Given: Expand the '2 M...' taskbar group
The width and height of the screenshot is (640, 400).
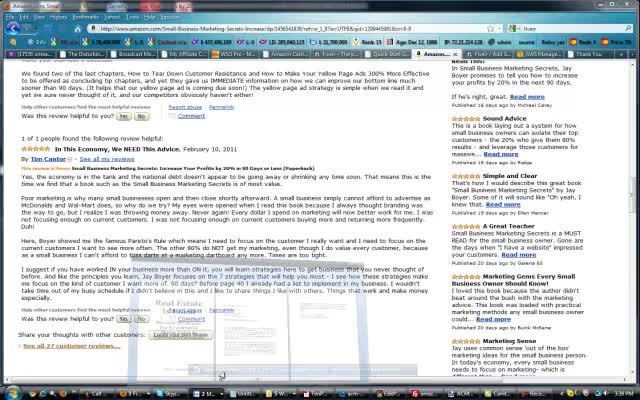Looking at the screenshot, I should pos(221,394).
